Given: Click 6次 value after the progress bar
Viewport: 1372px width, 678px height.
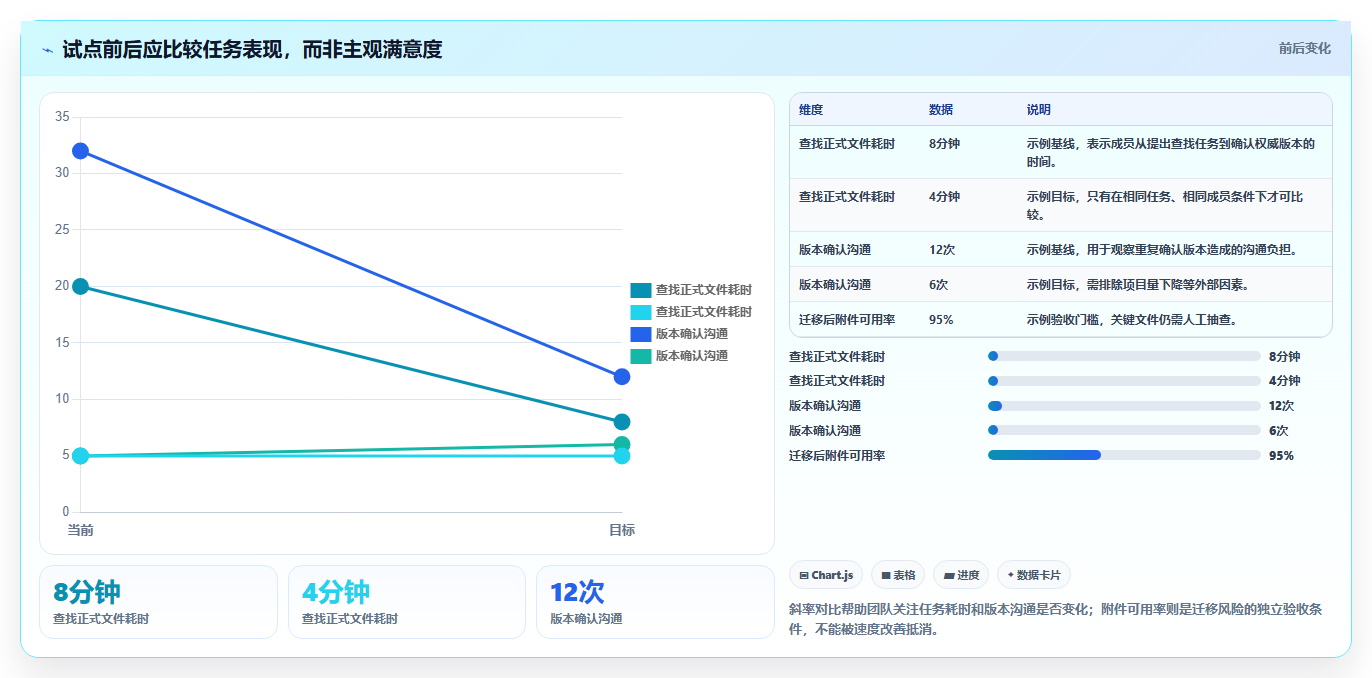Looking at the screenshot, I should tap(1278, 431).
